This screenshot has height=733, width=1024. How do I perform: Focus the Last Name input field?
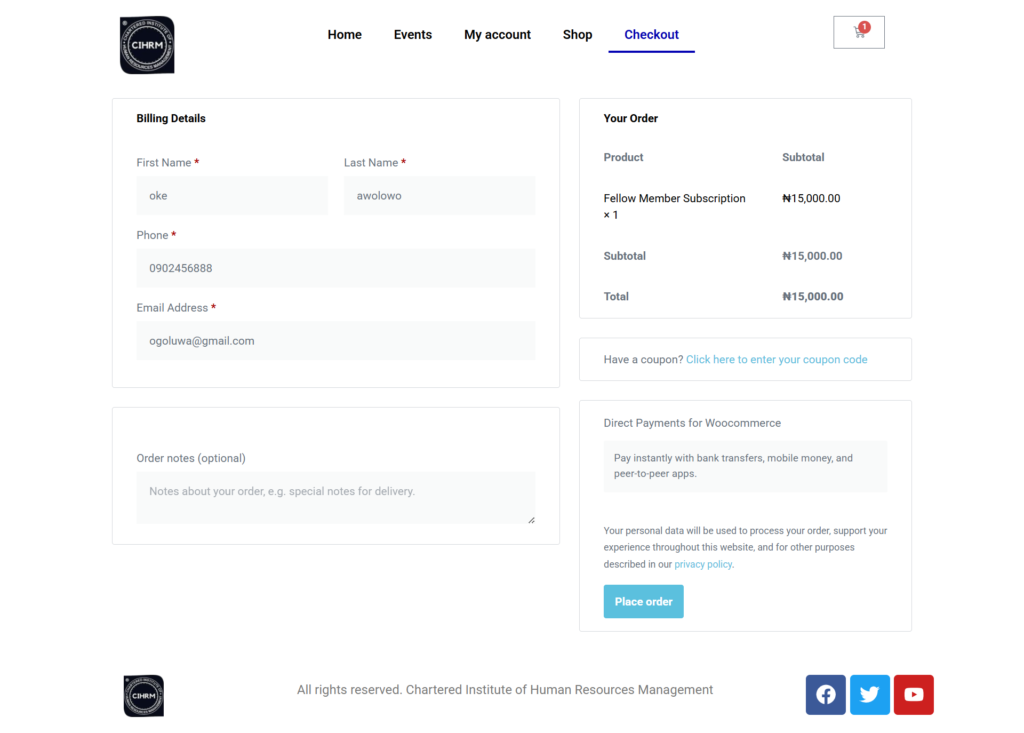[439, 196]
